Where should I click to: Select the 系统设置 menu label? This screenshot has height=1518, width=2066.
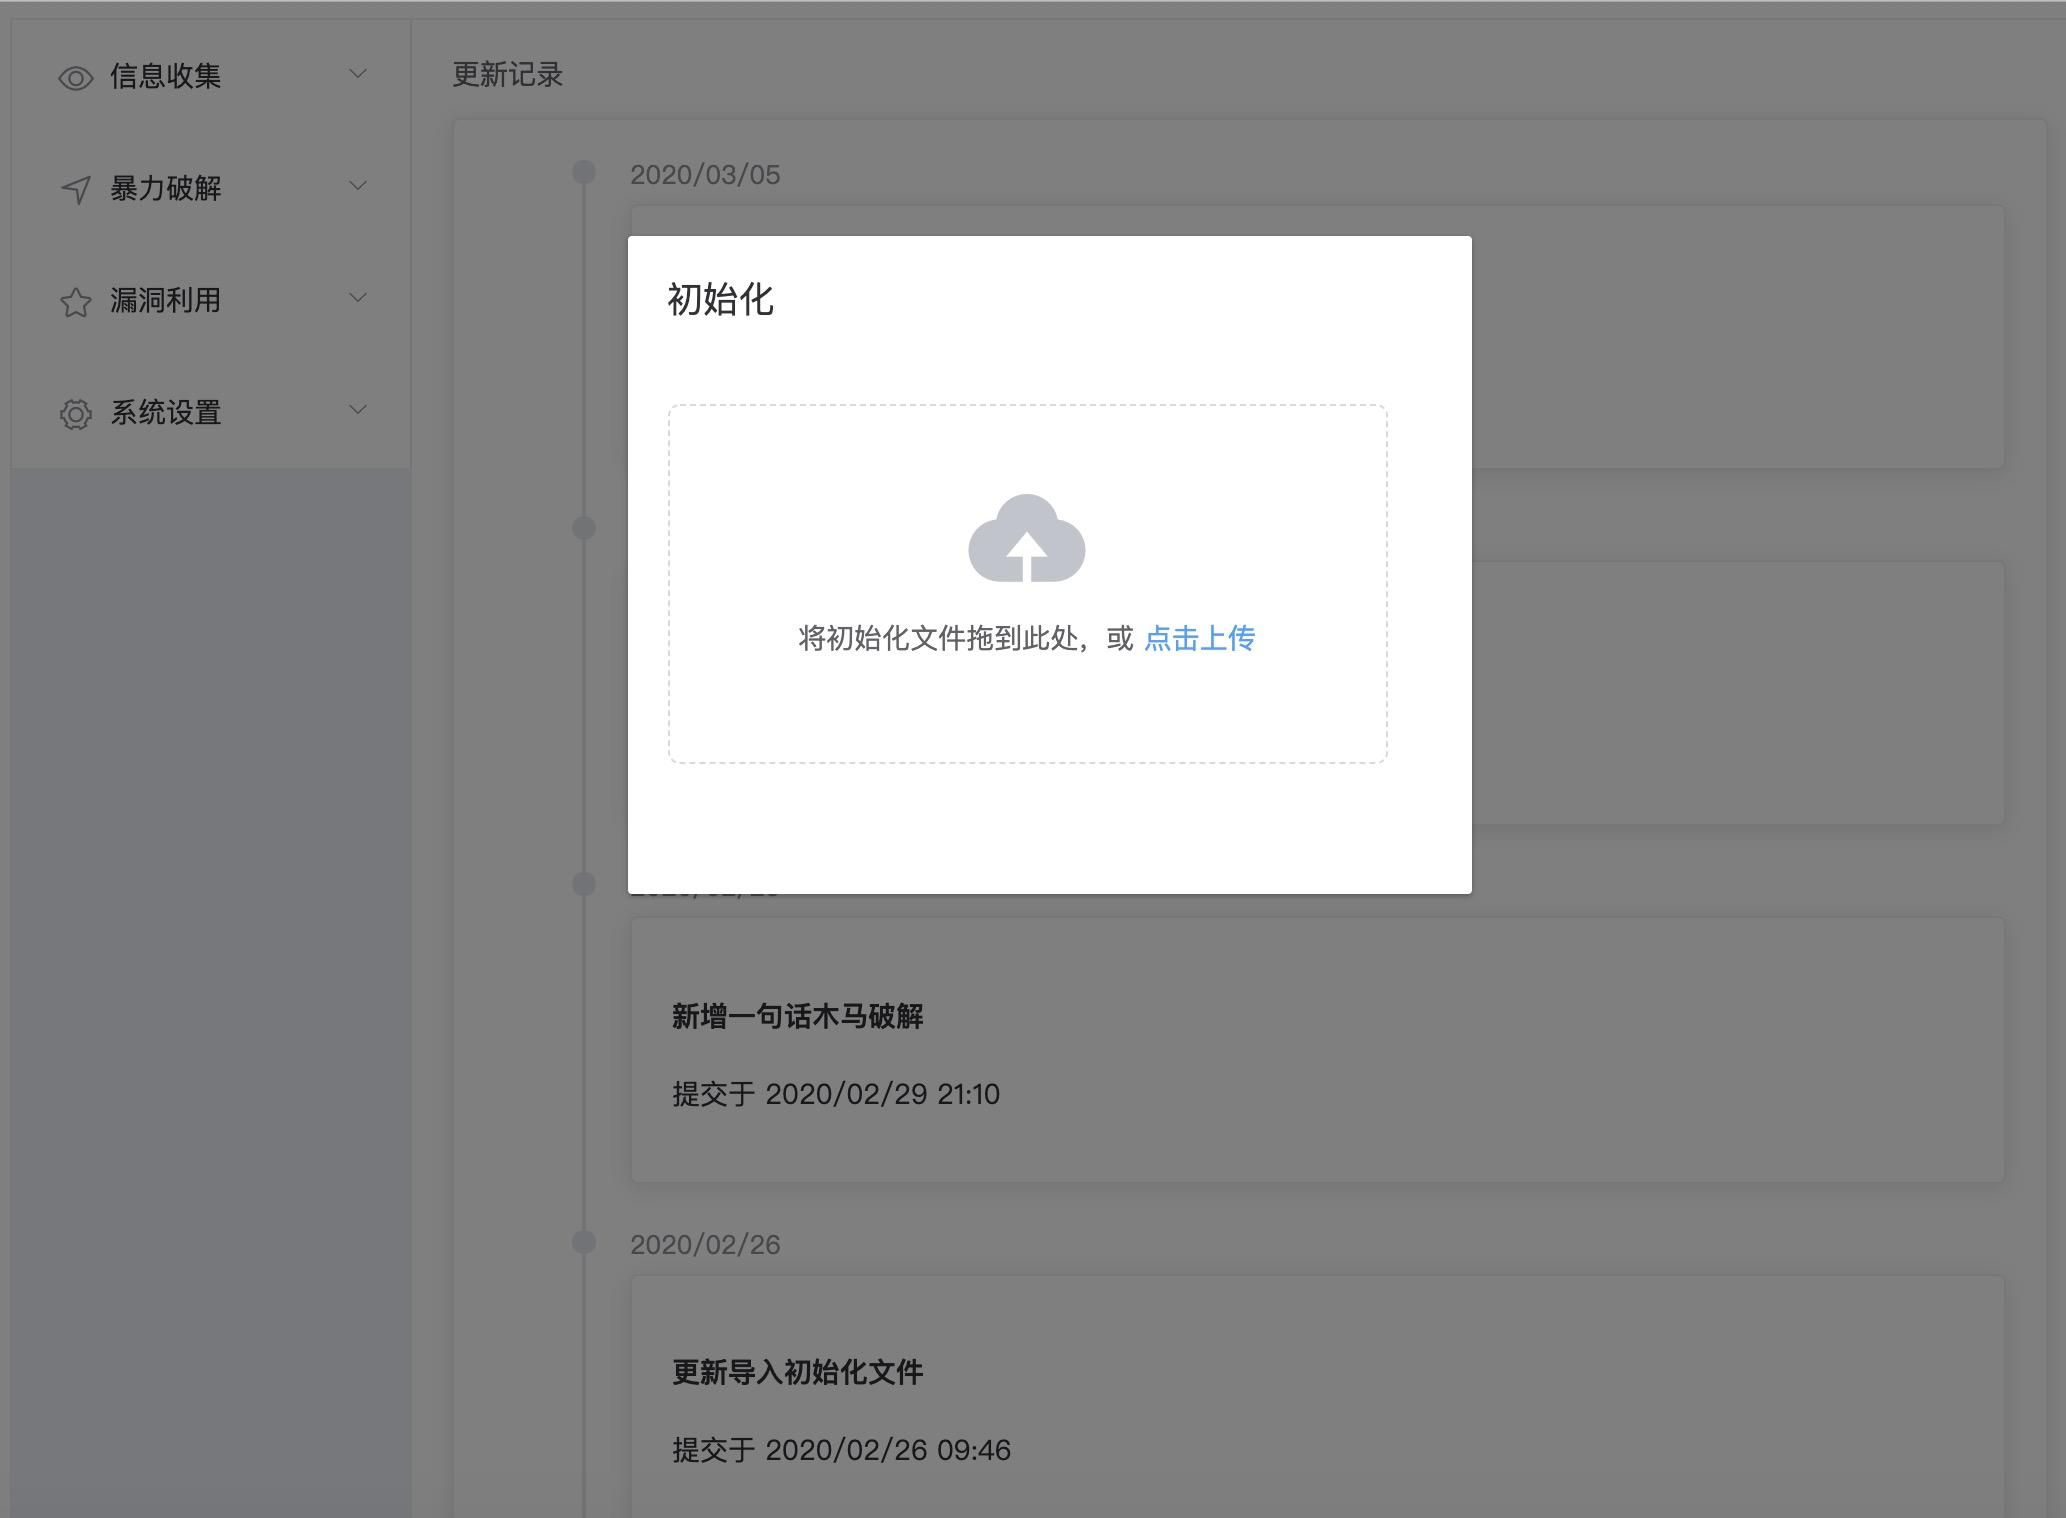point(166,412)
